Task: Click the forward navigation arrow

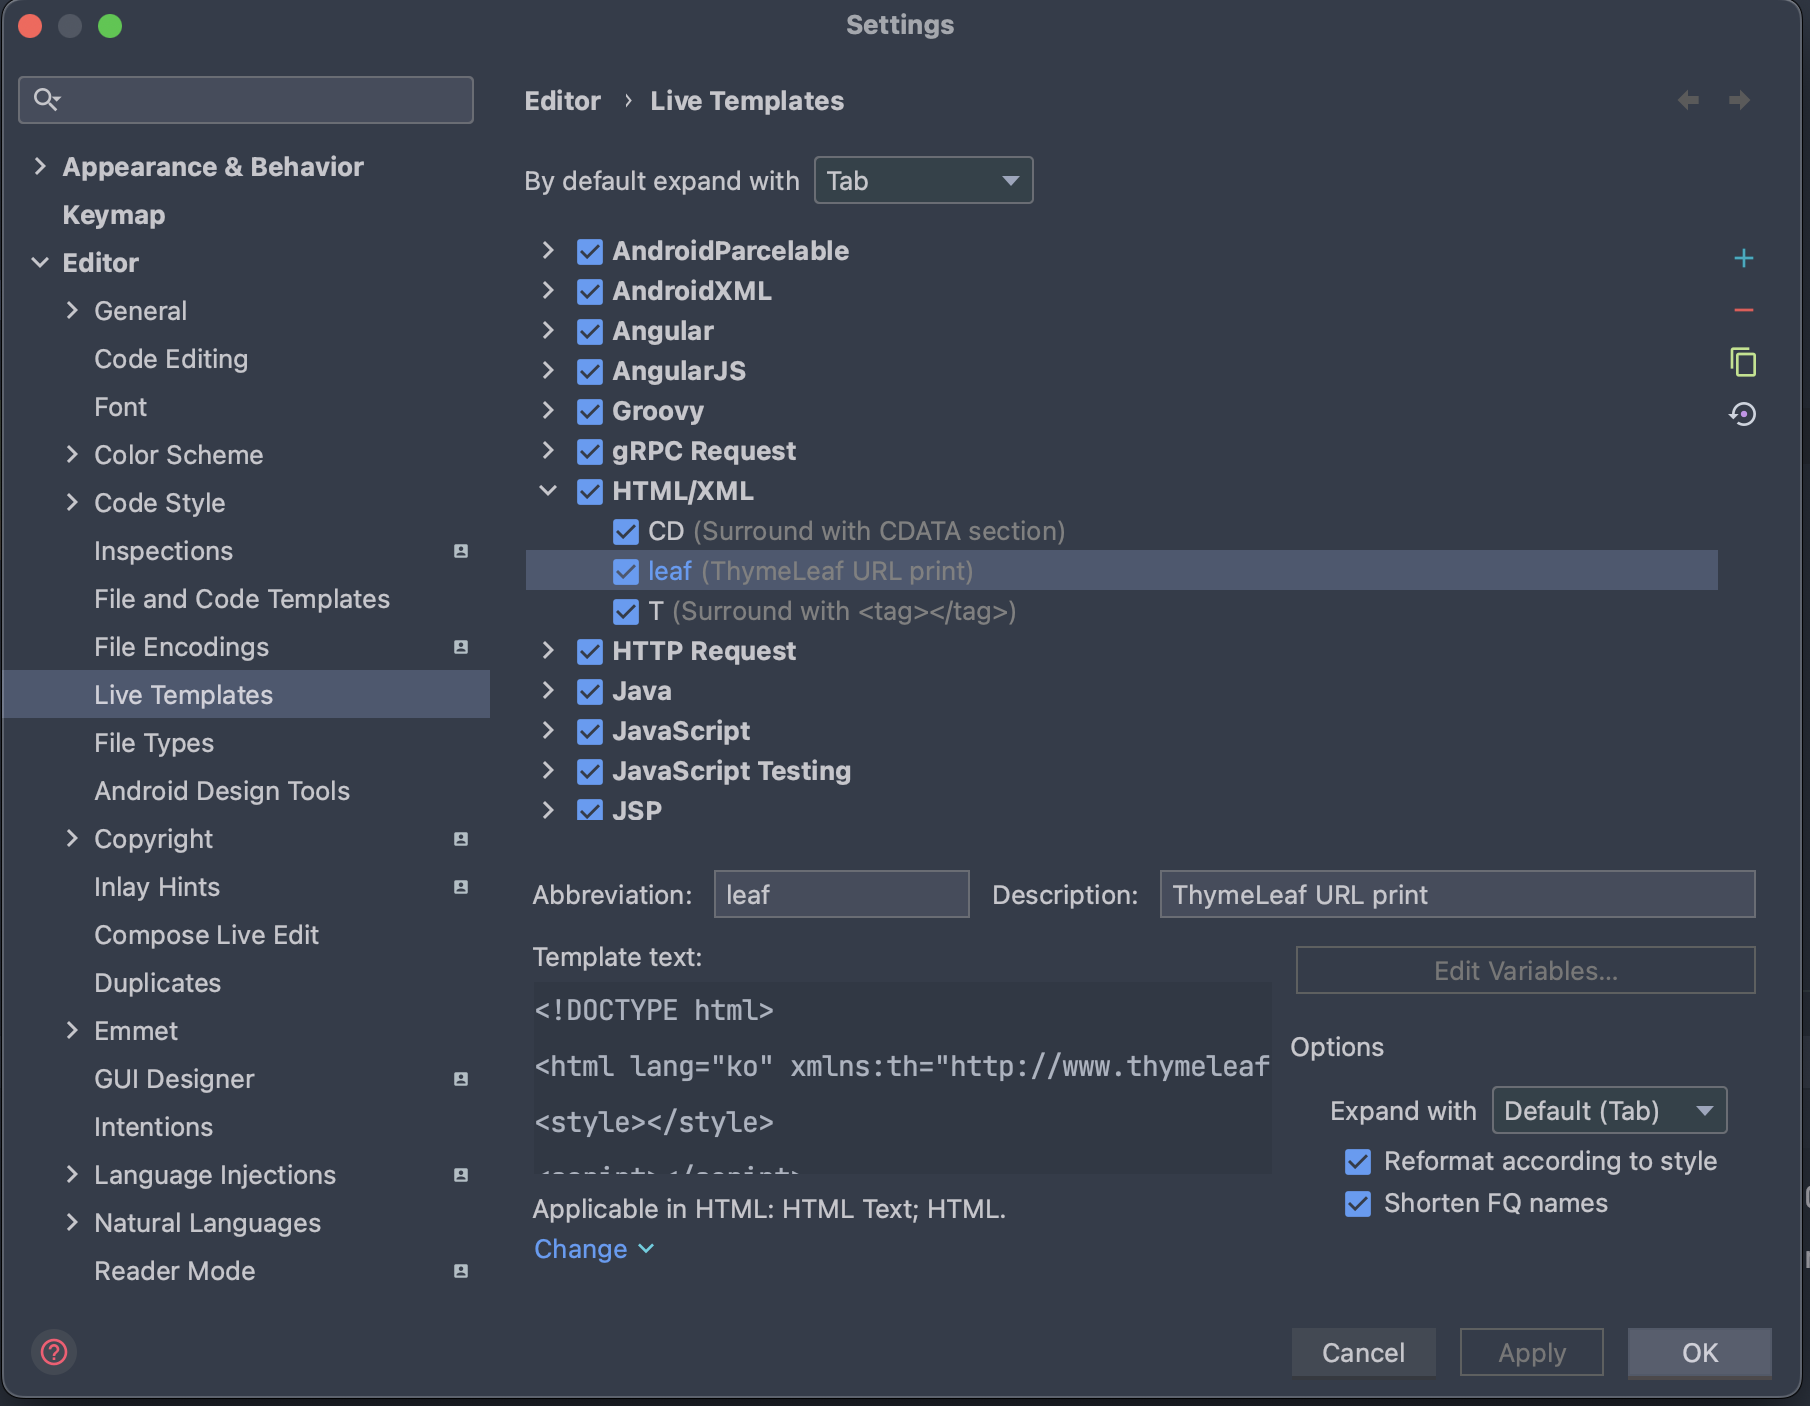Action: pyautogui.click(x=1739, y=100)
